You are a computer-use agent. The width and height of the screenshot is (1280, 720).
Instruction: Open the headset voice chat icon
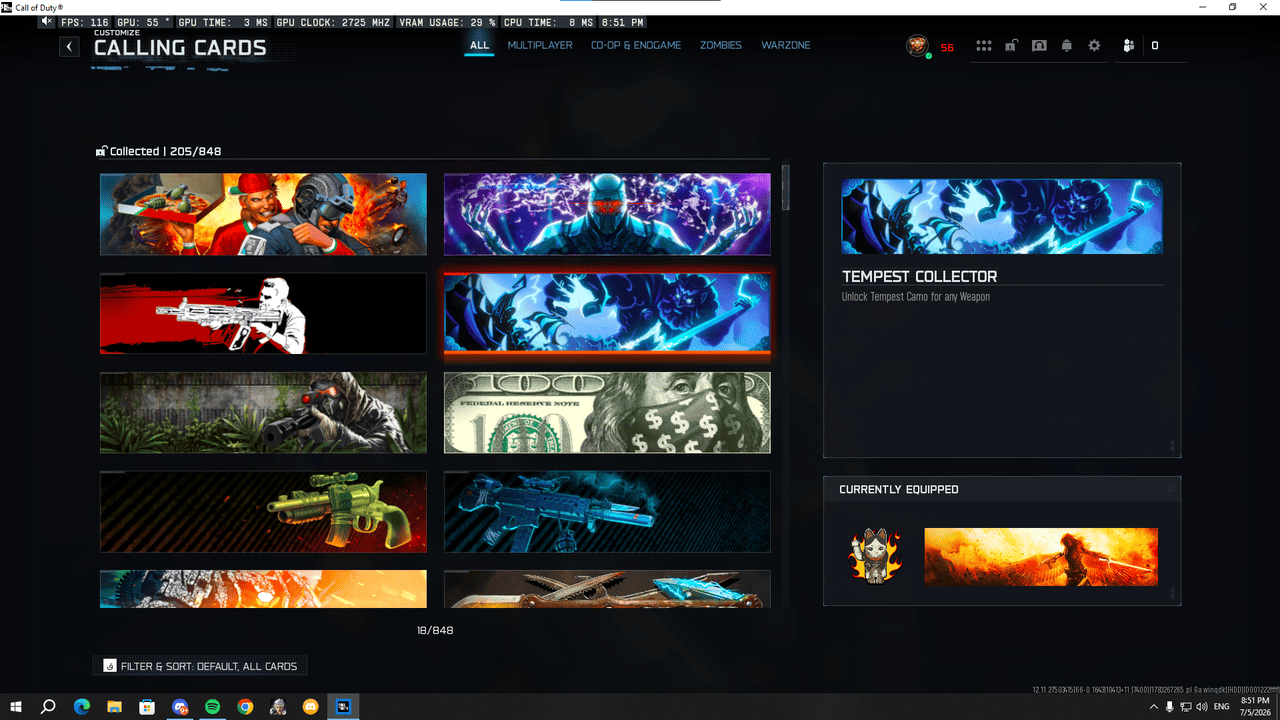[x=1039, y=46]
